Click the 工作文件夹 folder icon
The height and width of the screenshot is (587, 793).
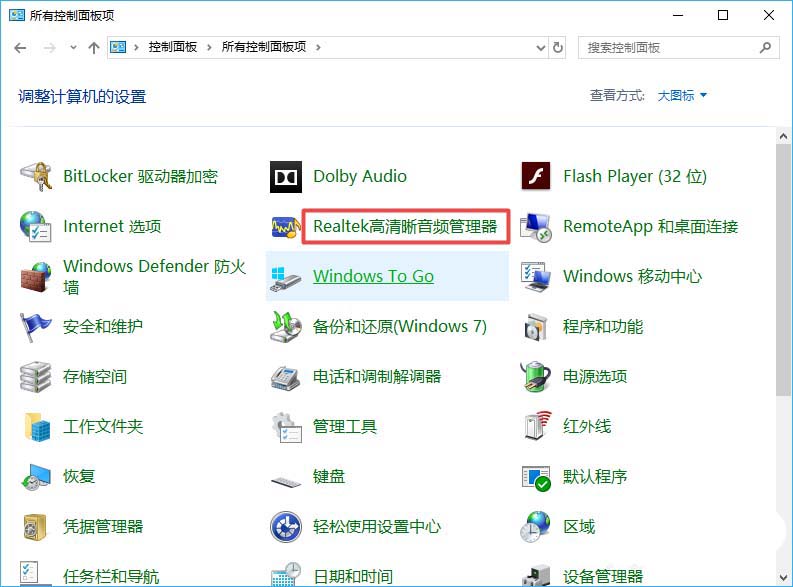click(x=37, y=427)
